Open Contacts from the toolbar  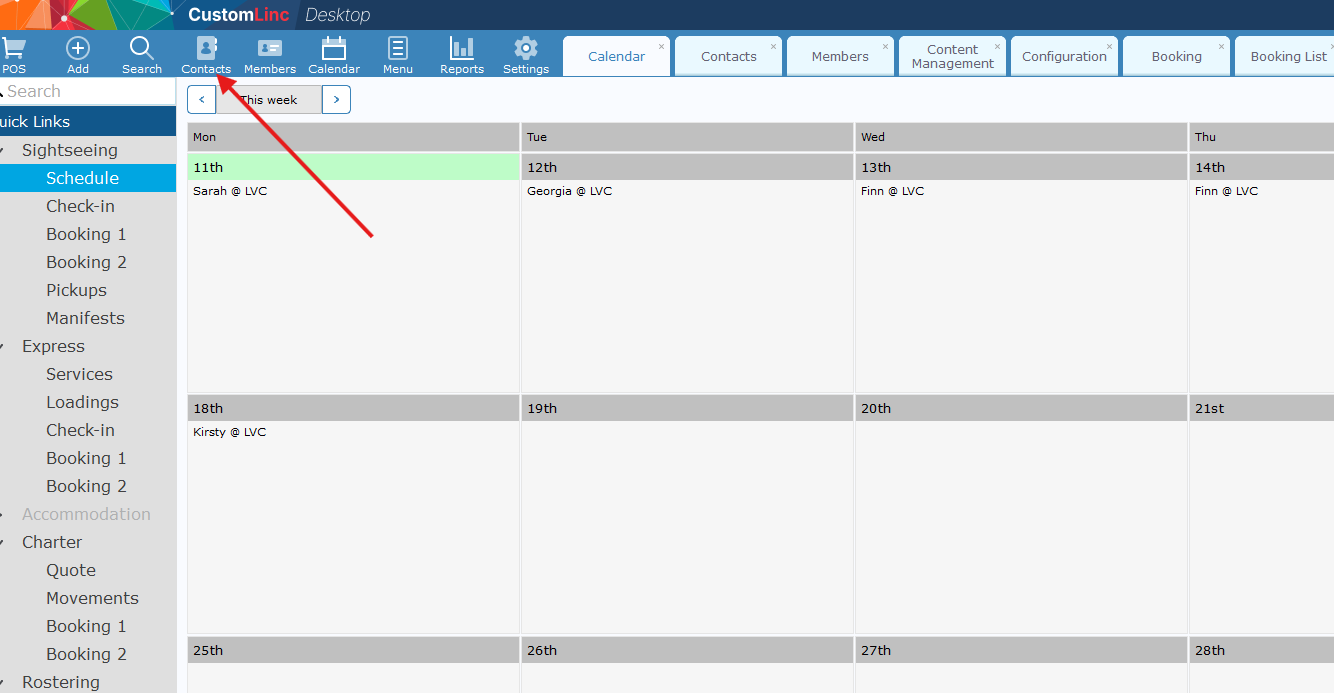click(x=206, y=54)
